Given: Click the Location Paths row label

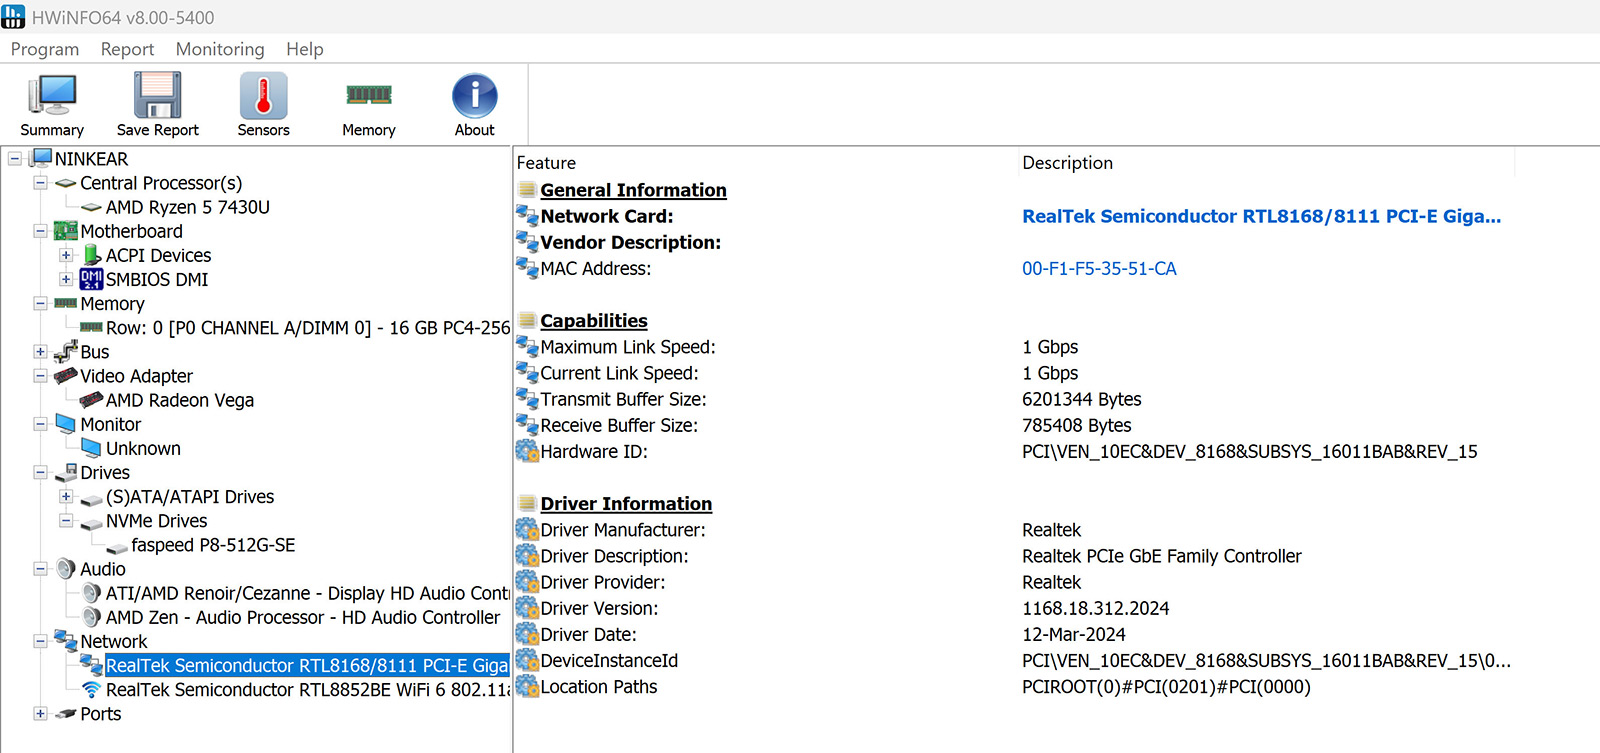Looking at the screenshot, I should coord(599,686).
